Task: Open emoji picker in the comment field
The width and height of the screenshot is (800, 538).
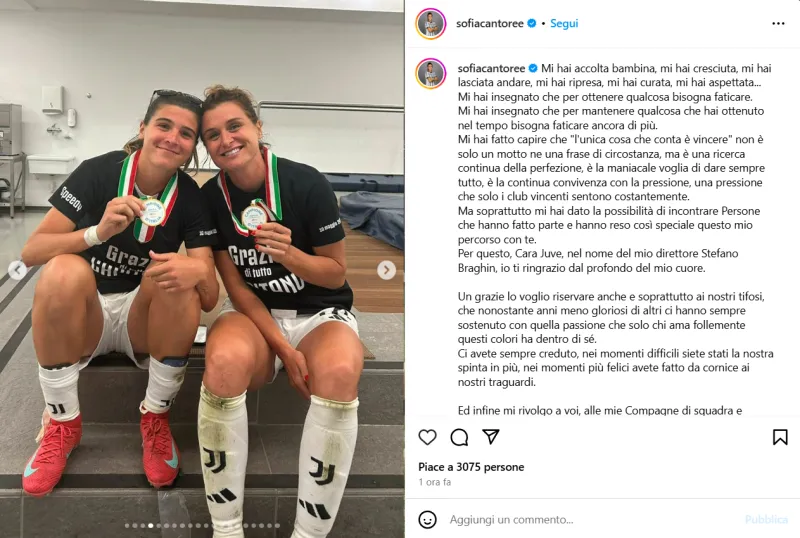Action: pos(427,520)
